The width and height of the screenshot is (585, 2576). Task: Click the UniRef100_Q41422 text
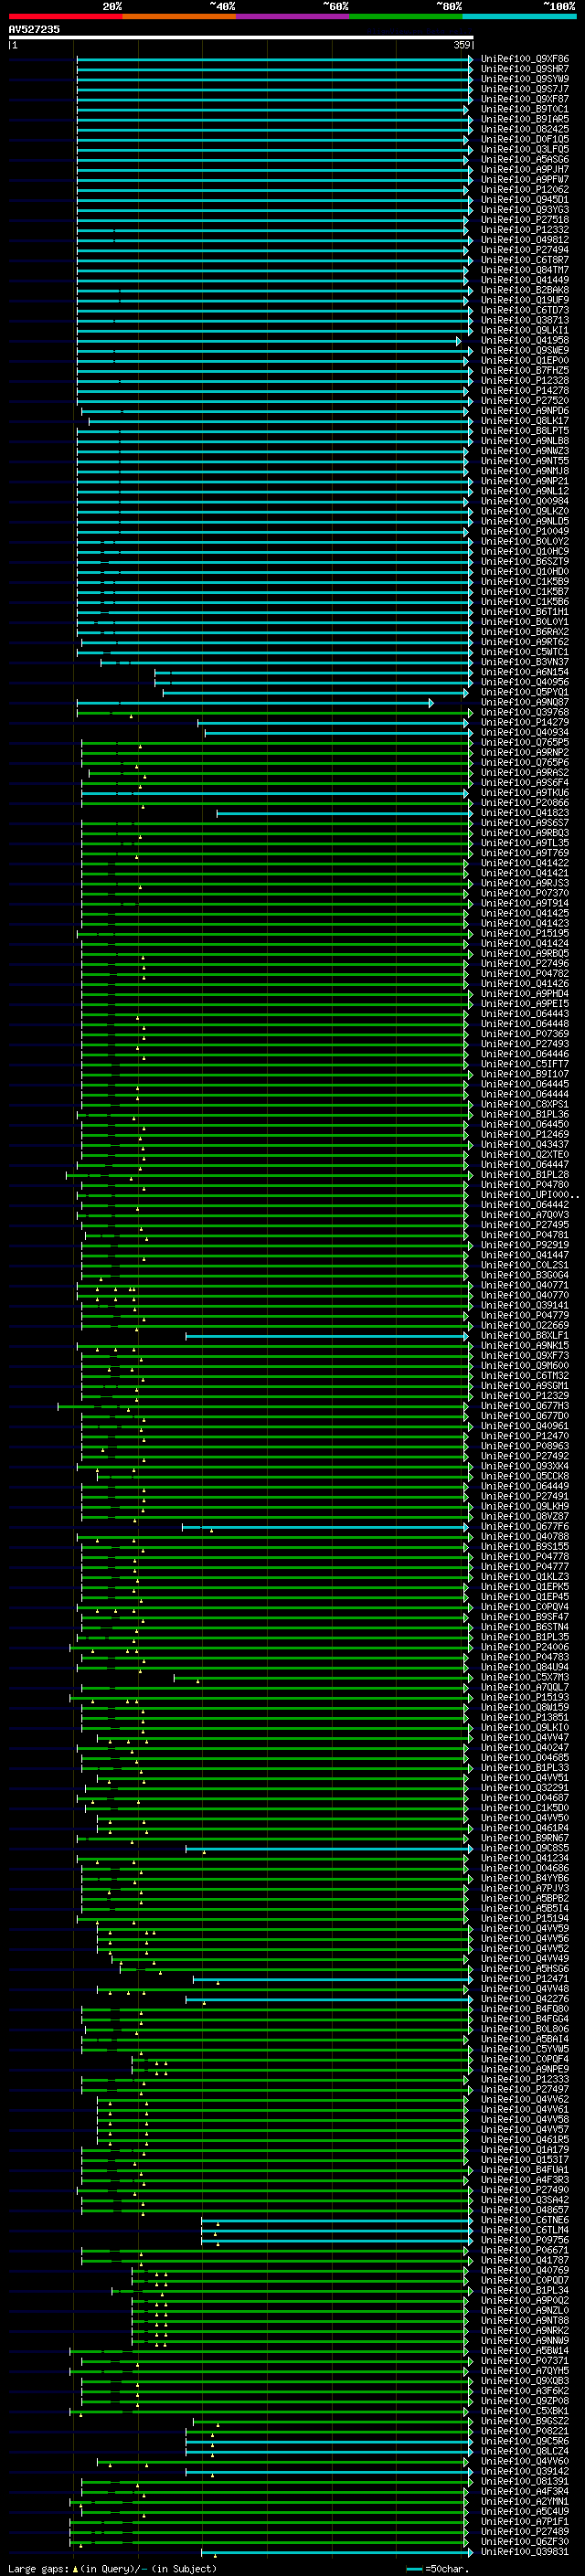click(524, 863)
